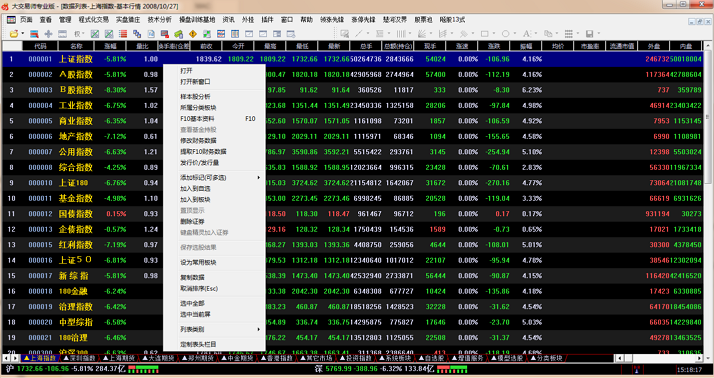Click the yellow open-folder toolbar icon

click(14, 34)
